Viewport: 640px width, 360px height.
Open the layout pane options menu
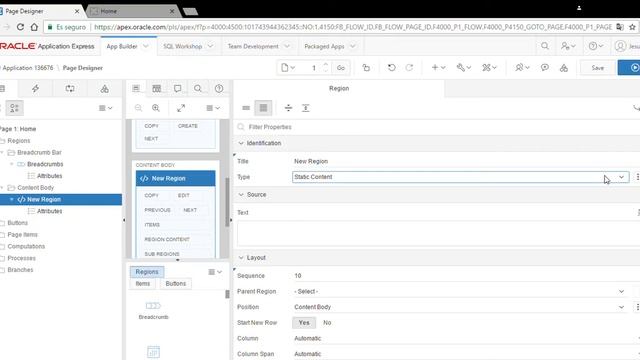213,108
